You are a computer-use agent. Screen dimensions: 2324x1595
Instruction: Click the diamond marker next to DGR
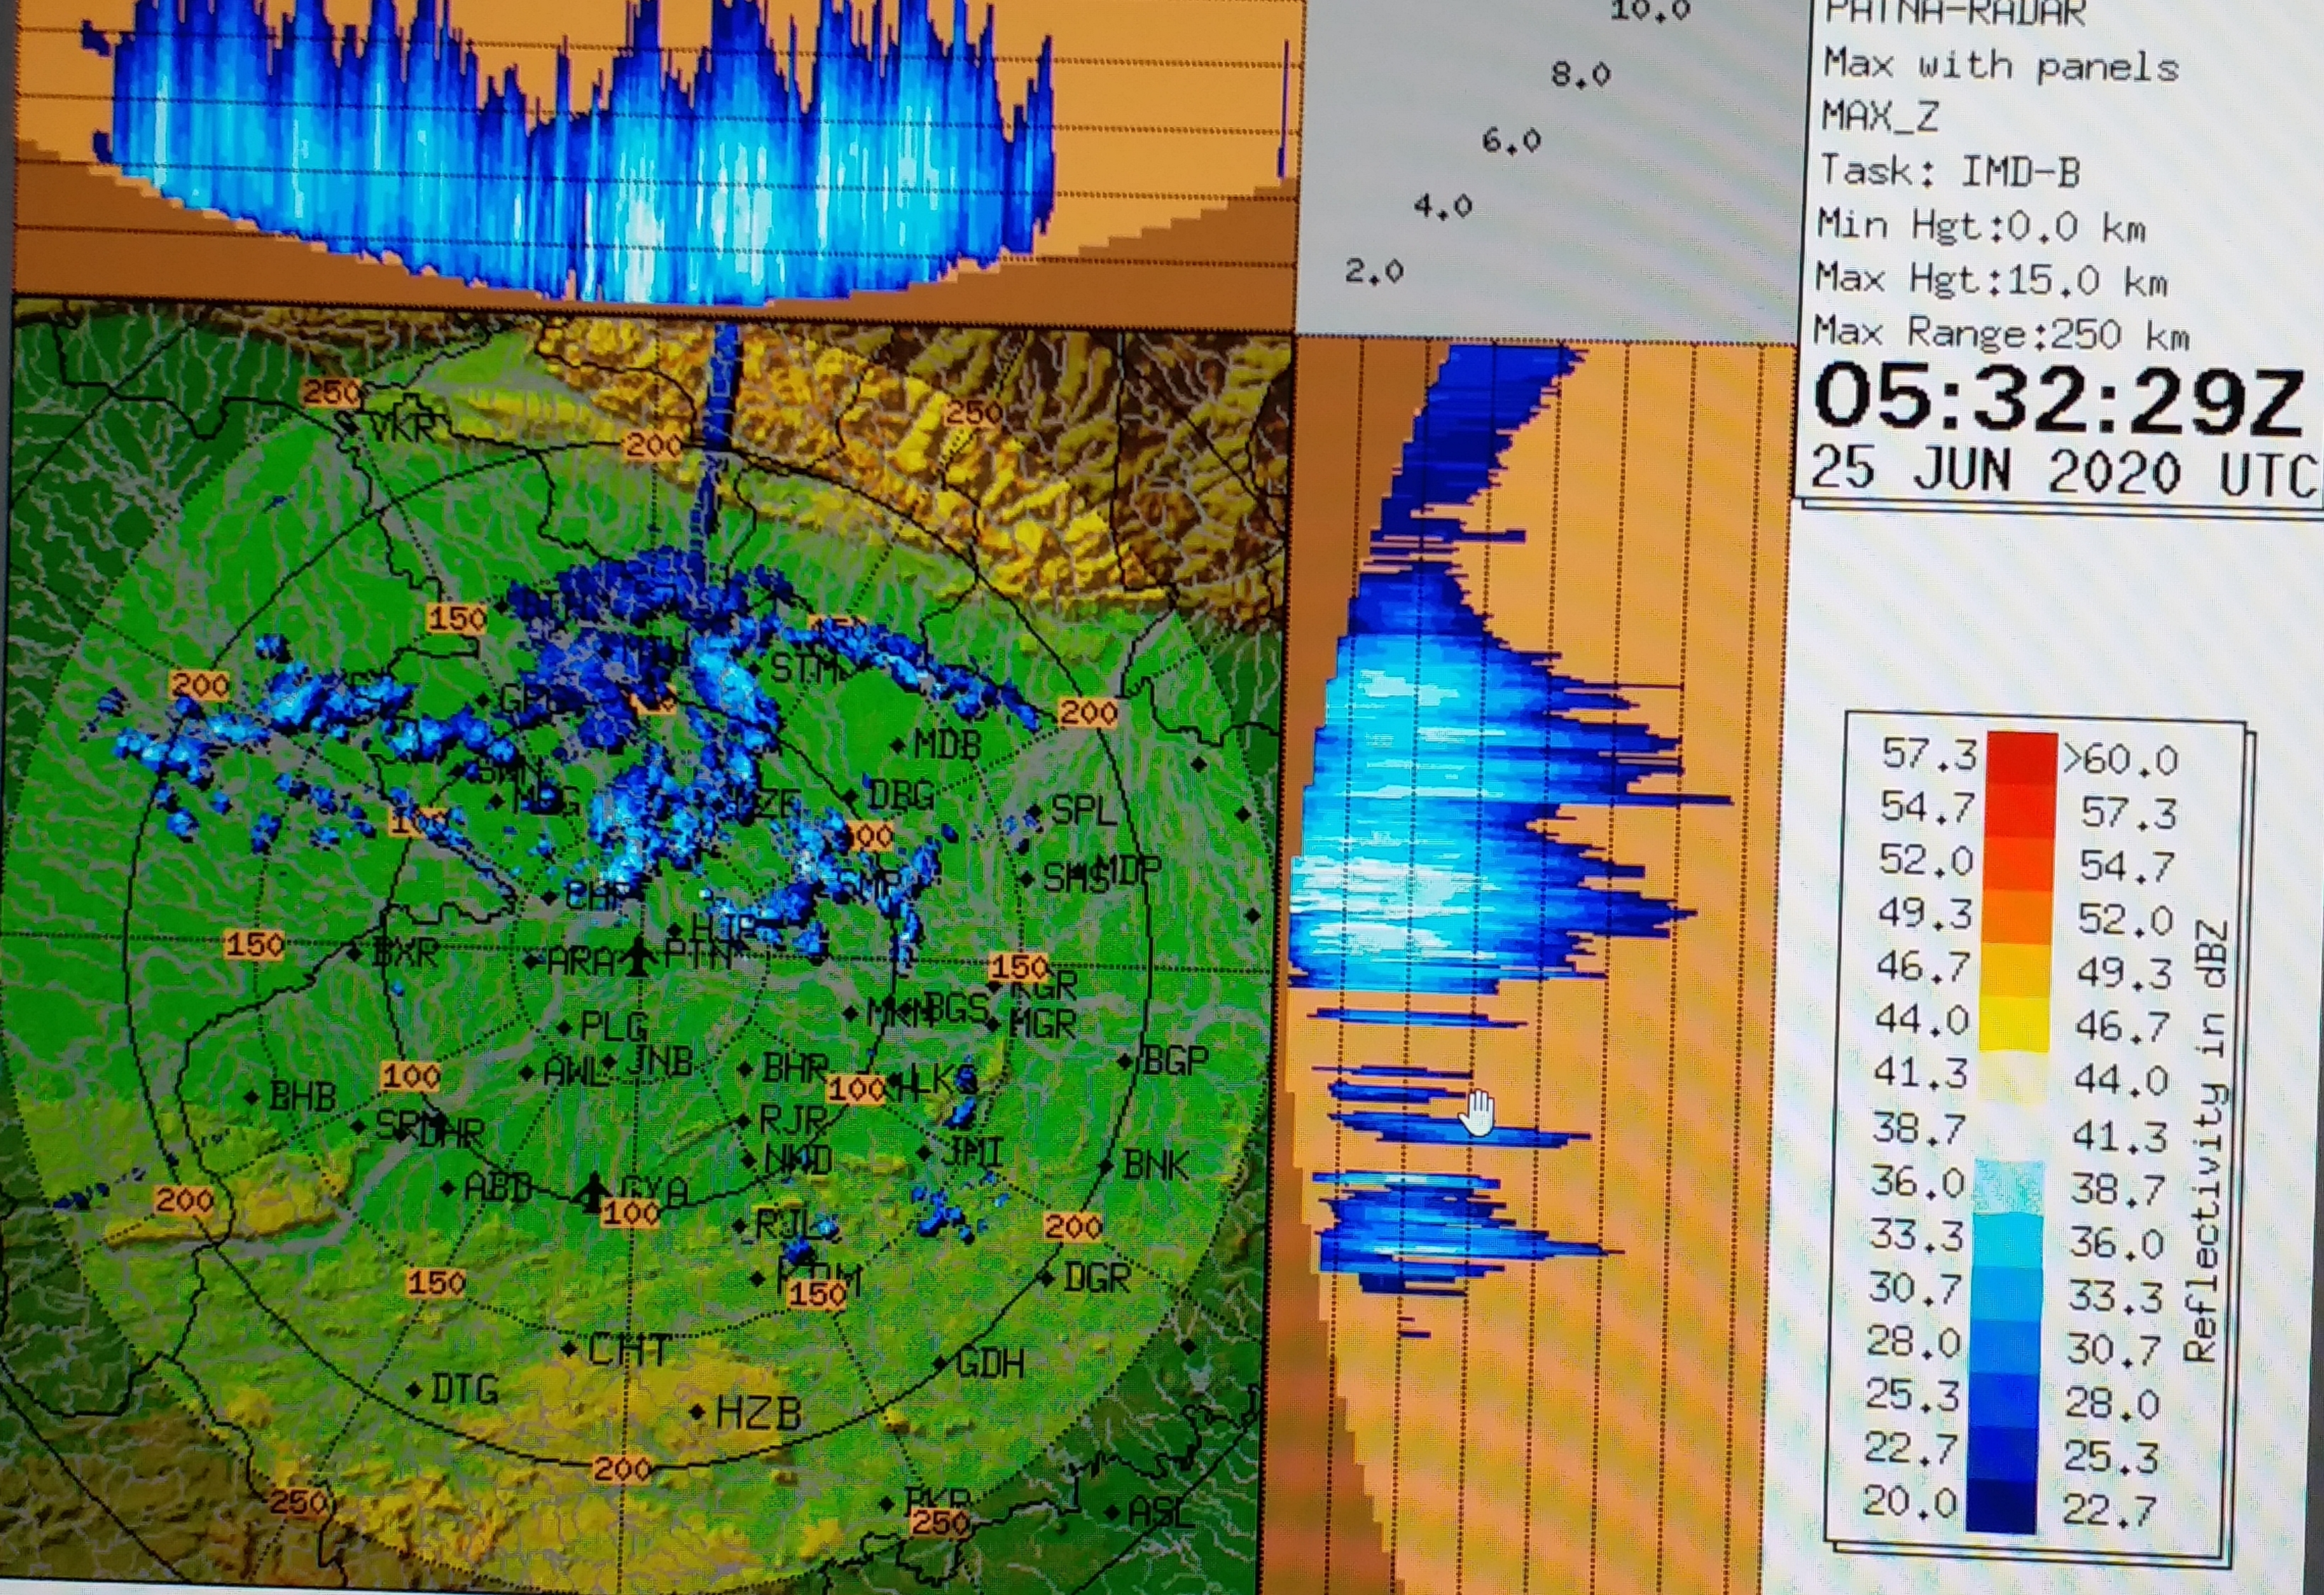click(x=1047, y=1278)
